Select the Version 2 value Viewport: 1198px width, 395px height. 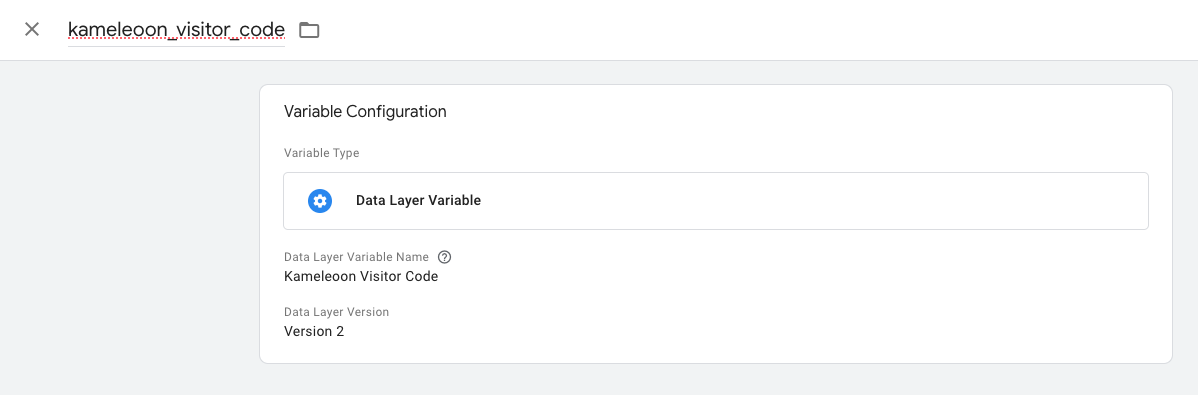[x=314, y=332]
